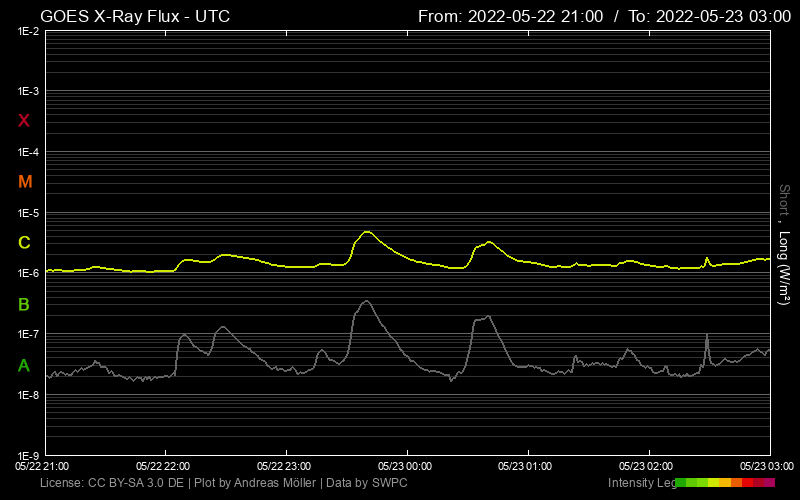Screen dimensions: 800x500
Task: Select the red X flare class label
Action: pyautogui.click(x=24, y=121)
